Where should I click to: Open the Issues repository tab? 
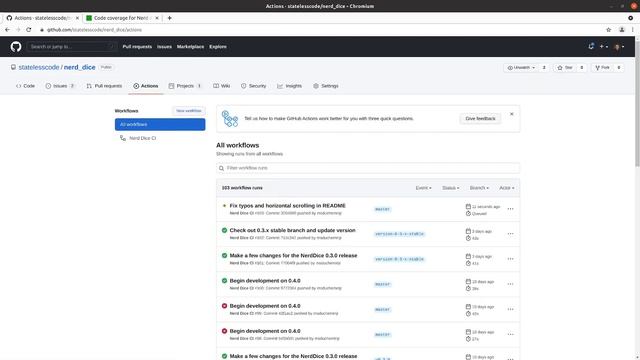(60, 86)
